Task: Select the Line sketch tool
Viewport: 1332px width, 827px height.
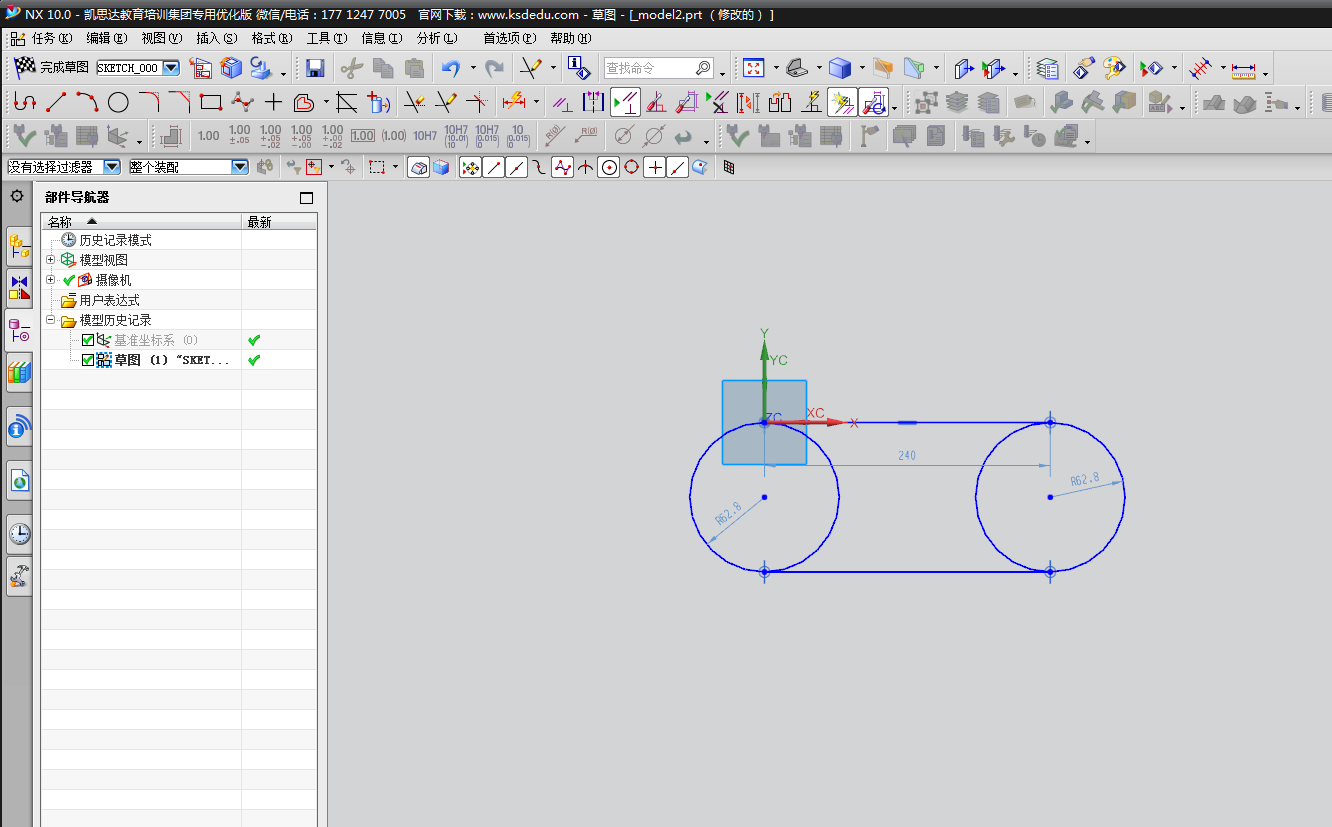Action: click(x=56, y=102)
